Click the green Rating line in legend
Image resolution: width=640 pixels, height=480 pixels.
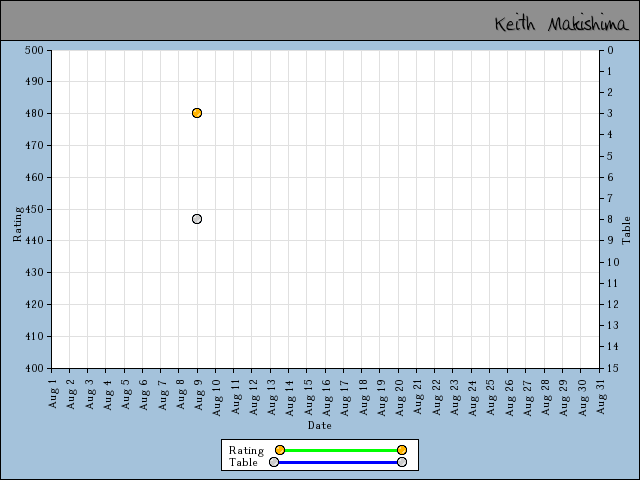tap(340, 450)
